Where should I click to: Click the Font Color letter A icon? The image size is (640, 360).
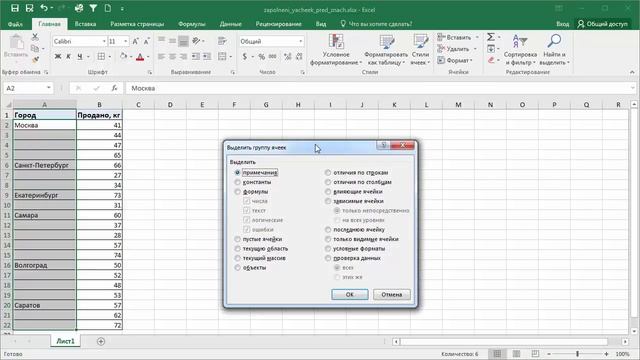click(140, 57)
